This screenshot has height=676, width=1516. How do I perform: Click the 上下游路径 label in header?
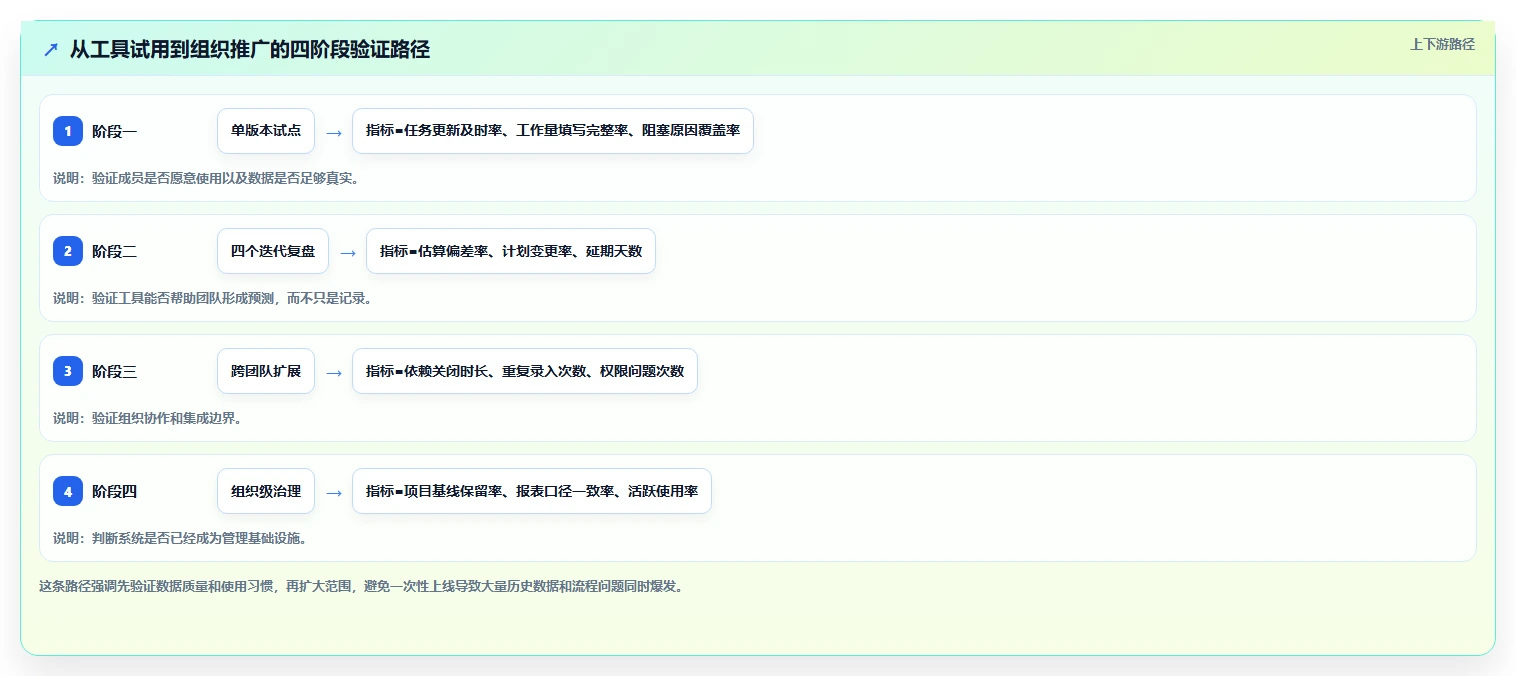tap(1442, 44)
